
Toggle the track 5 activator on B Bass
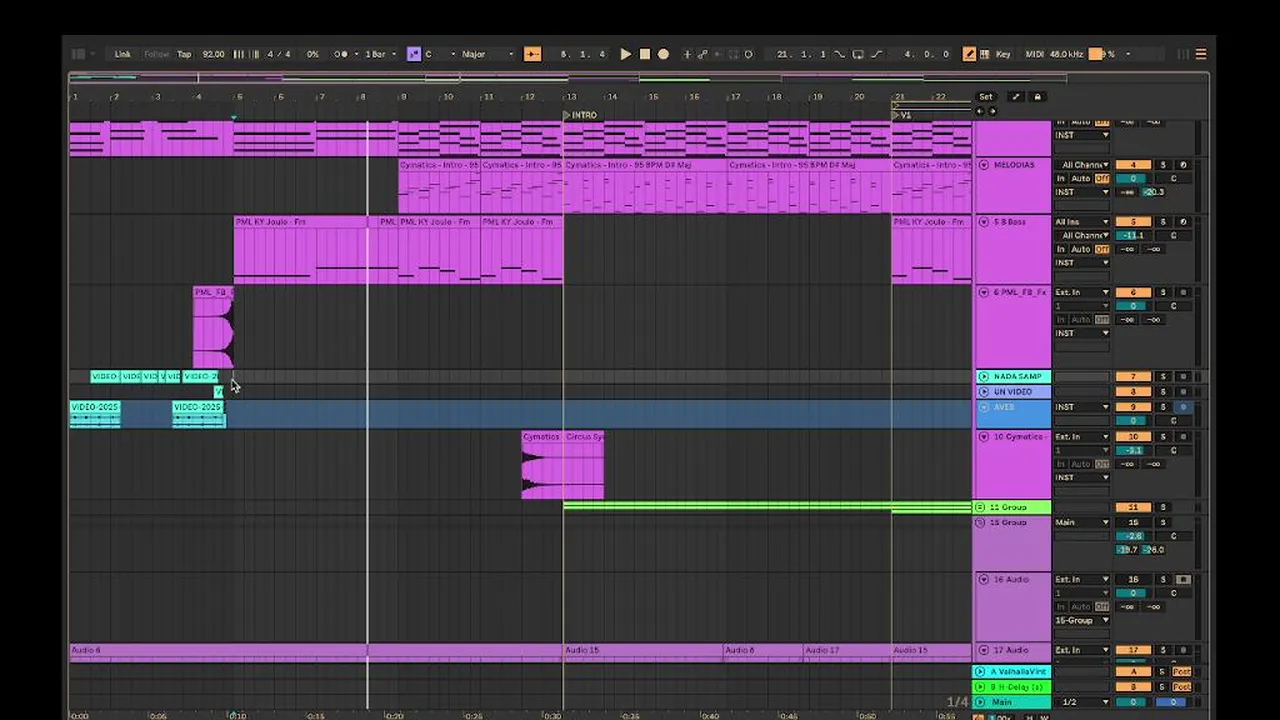[1133, 222]
